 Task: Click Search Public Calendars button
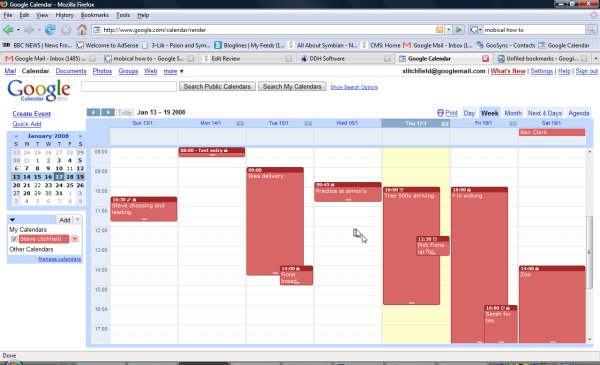pyautogui.click(x=217, y=86)
